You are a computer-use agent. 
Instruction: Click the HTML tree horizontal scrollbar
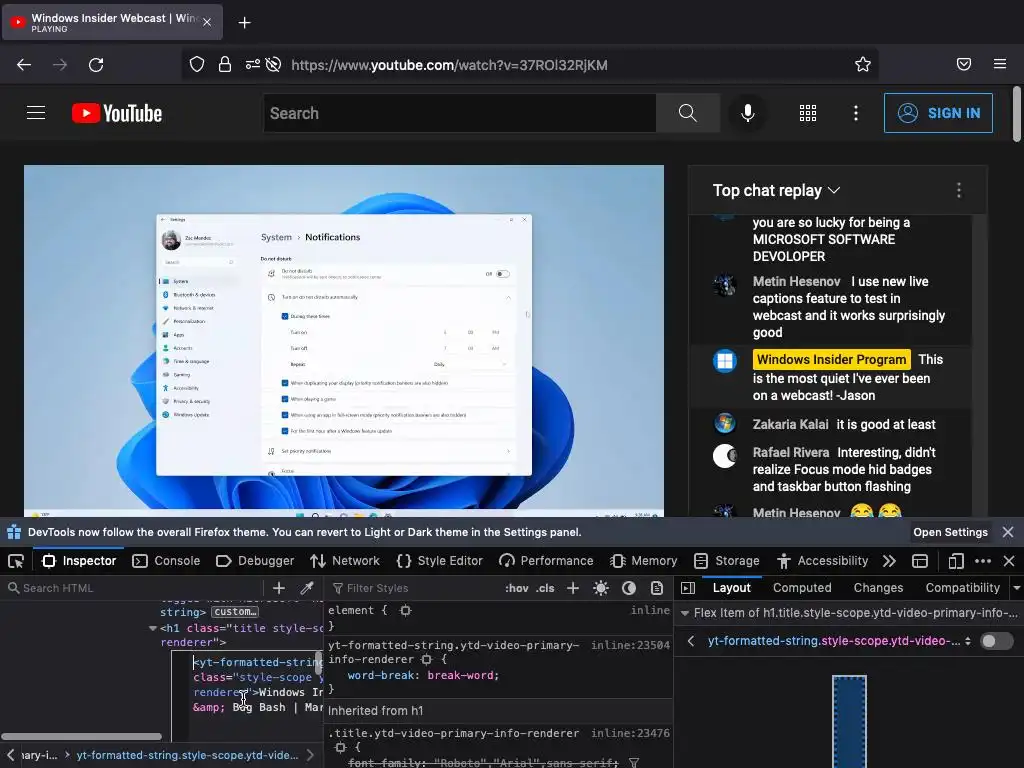(x=82, y=737)
